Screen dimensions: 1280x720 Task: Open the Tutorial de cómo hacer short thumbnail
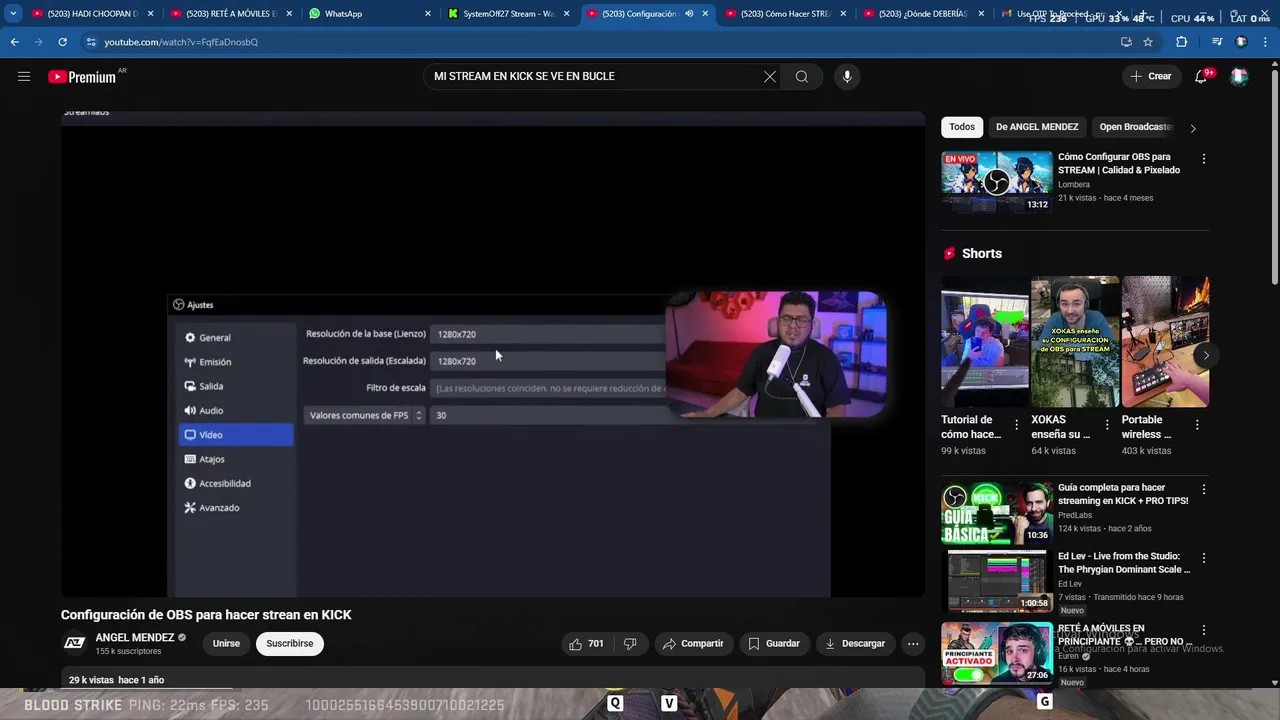[x=985, y=342]
